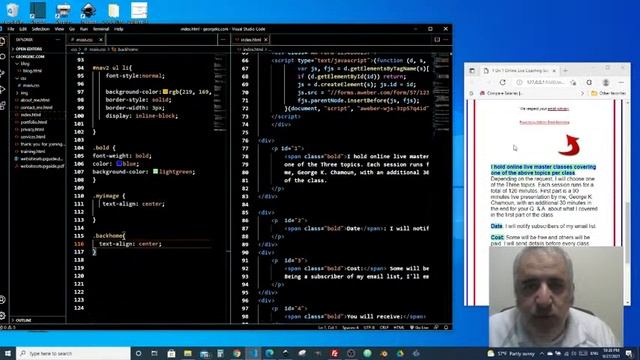This screenshot has width=640, height=360.
Task: Open the View menu
Action: 59,29
